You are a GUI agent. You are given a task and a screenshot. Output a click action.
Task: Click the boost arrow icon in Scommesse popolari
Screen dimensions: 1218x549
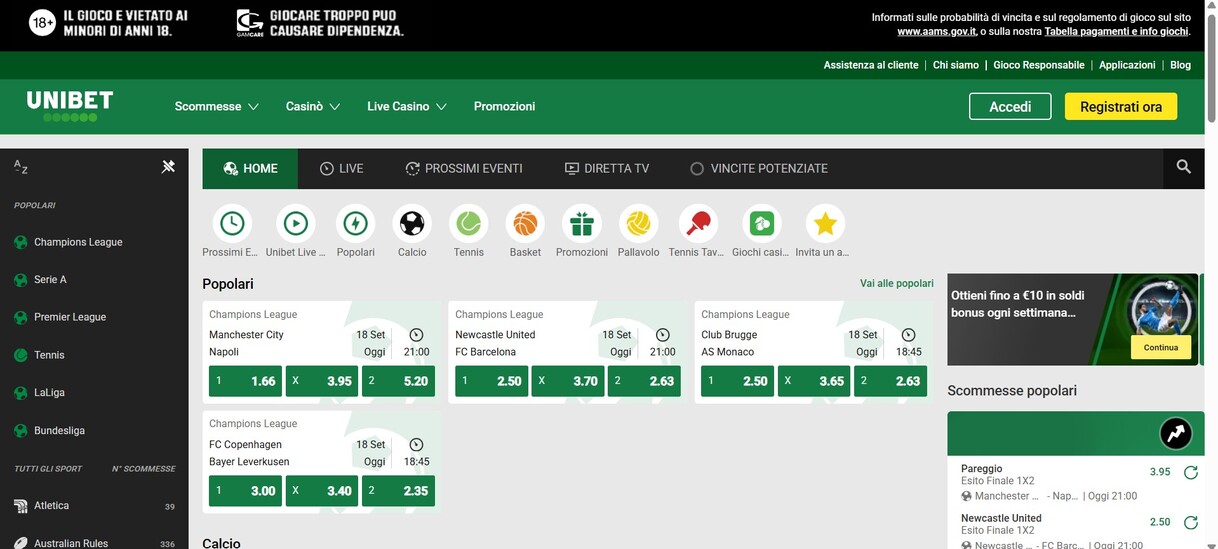(x=1176, y=433)
